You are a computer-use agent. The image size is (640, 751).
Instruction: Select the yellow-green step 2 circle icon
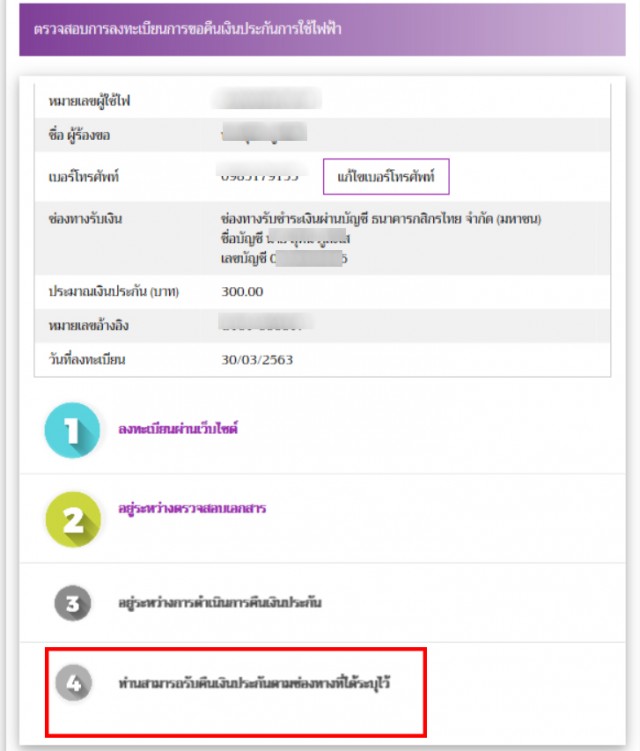pyautogui.click(x=73, y=519)
